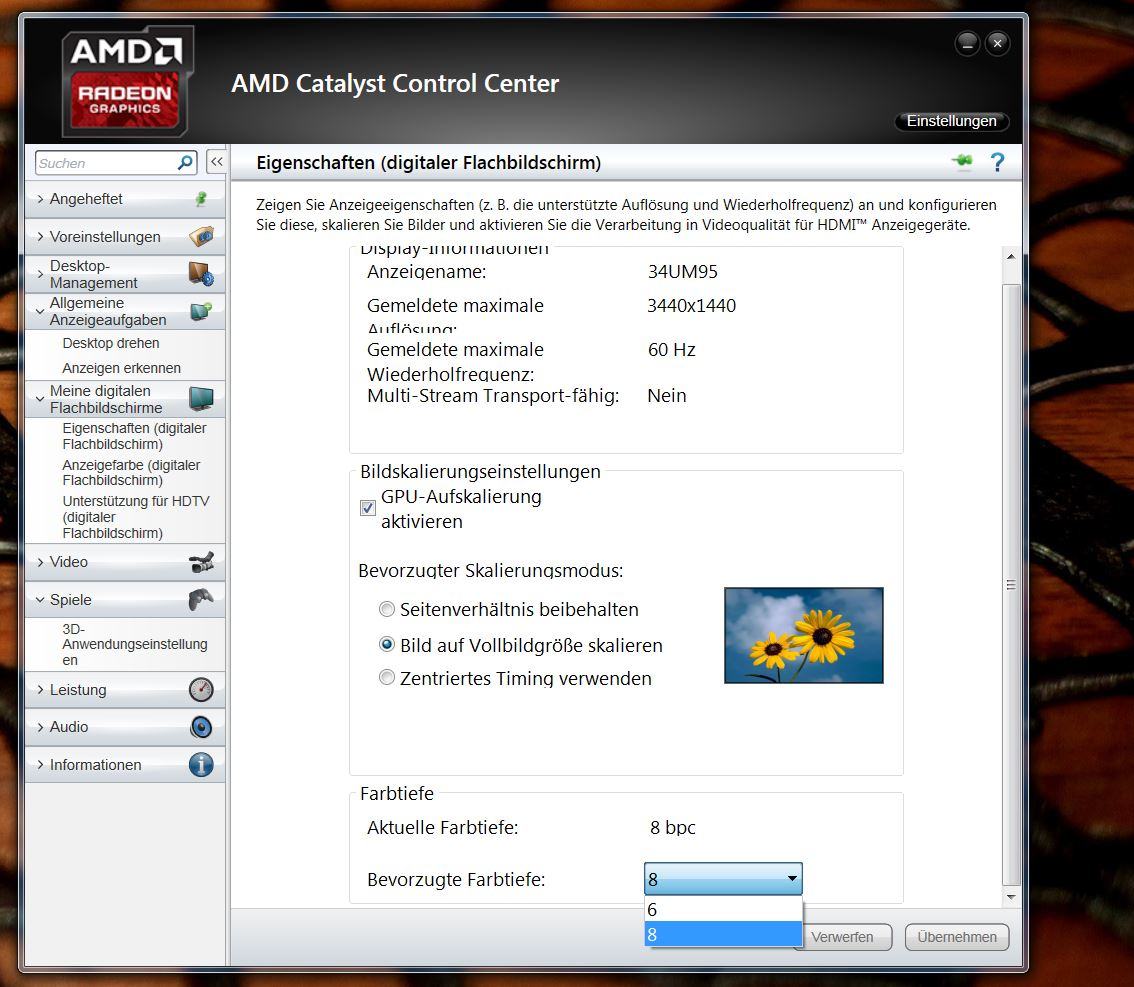
Task: Toggle the GPU-Aufskalierung aktivieren checkbox
Action: [x=367, y=508]
